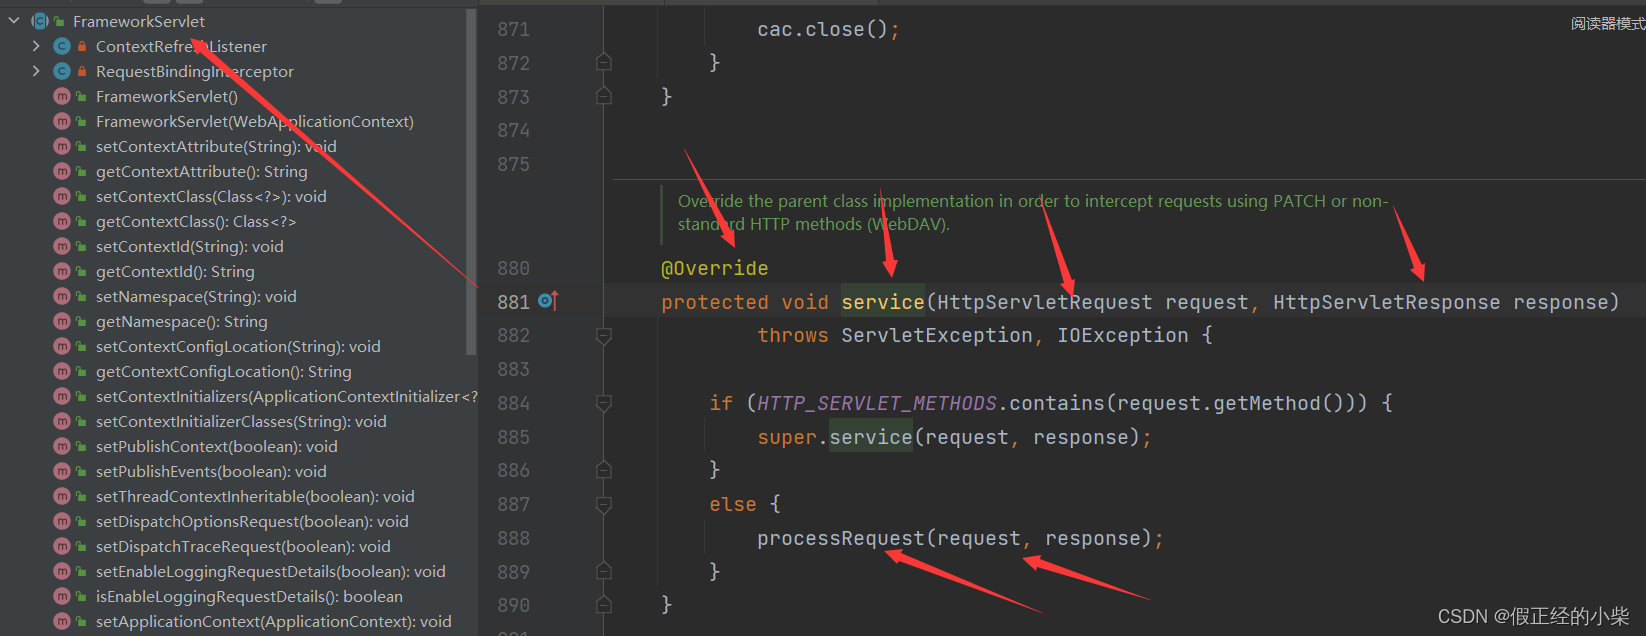The width and height of the screenshot is (1646, 636).
Task: Expand the ContextRefreshListener inner class node
Action: (36, 46)
